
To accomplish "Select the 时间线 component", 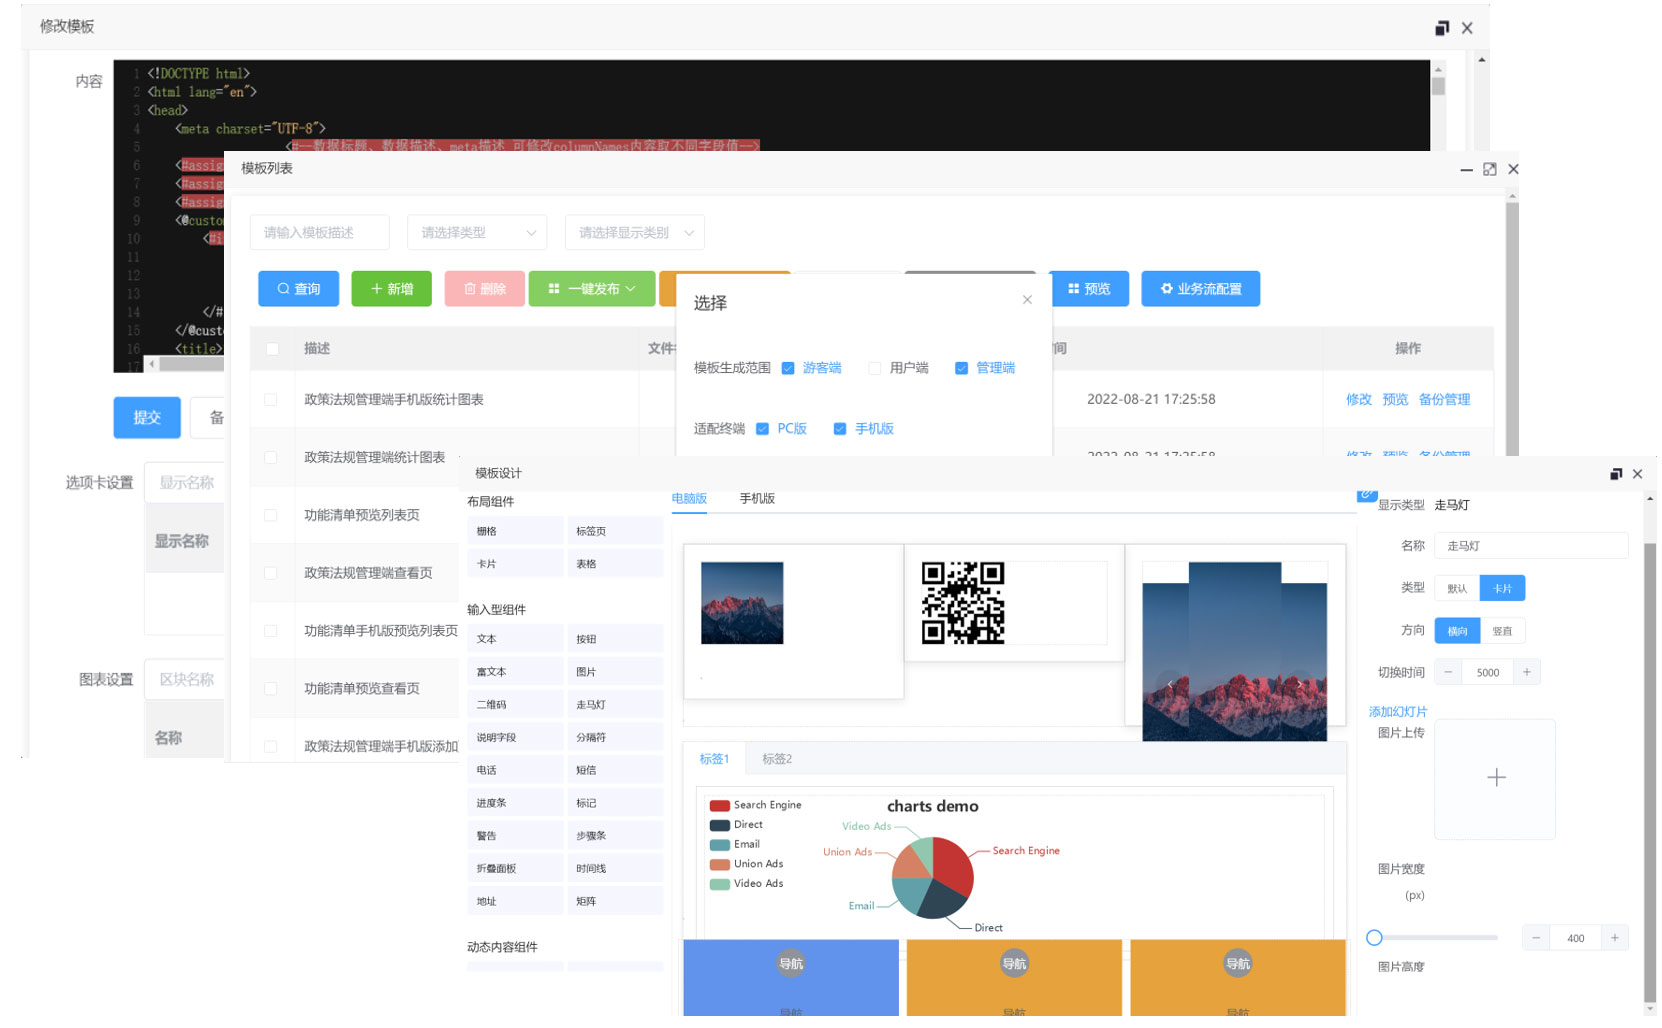I will pyautogui.click(x=614, y=869).
